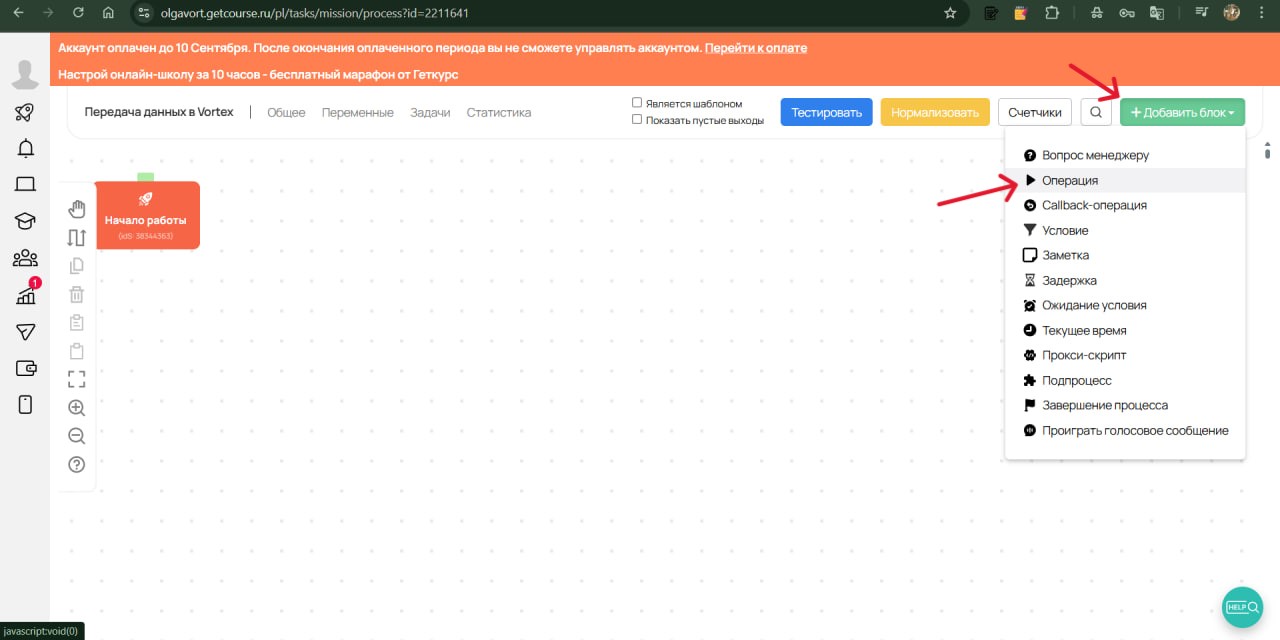Screen dimensions: 1280x640
Task: Follow the 'Перейти к оплате' link
Action: (x=755, y=48)
